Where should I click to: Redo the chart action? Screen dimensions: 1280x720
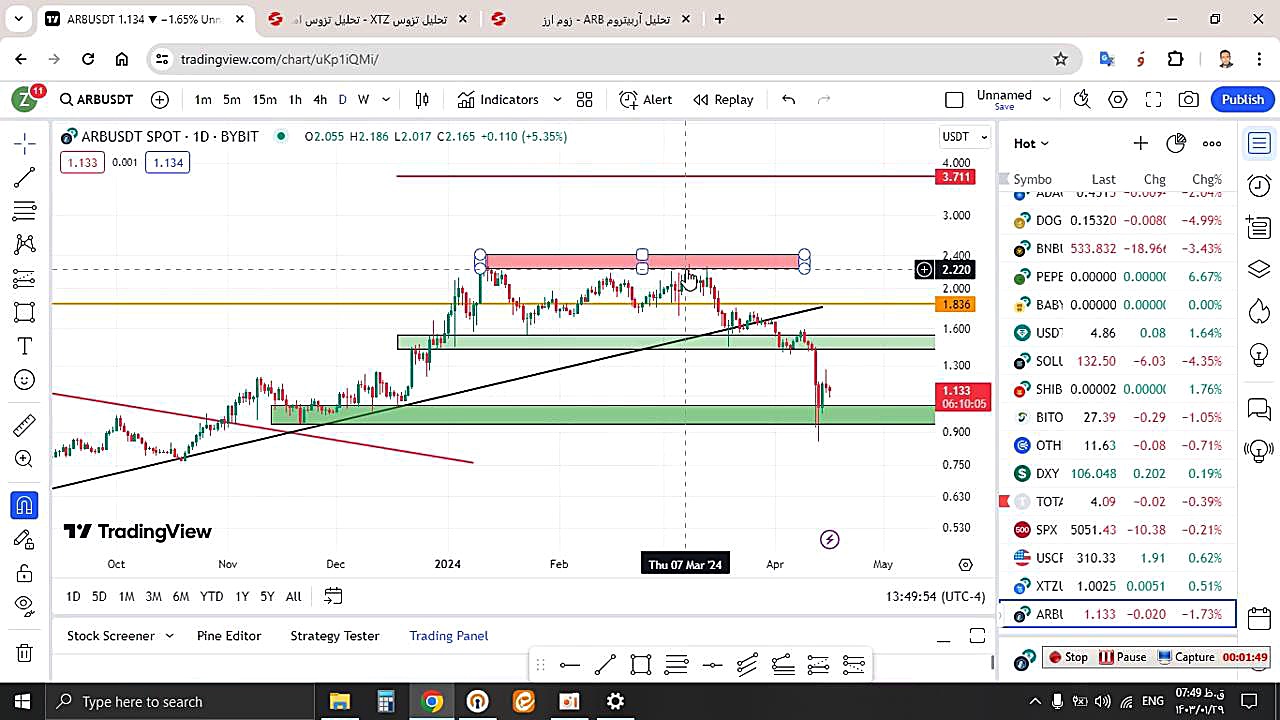(x=824, y=99)
